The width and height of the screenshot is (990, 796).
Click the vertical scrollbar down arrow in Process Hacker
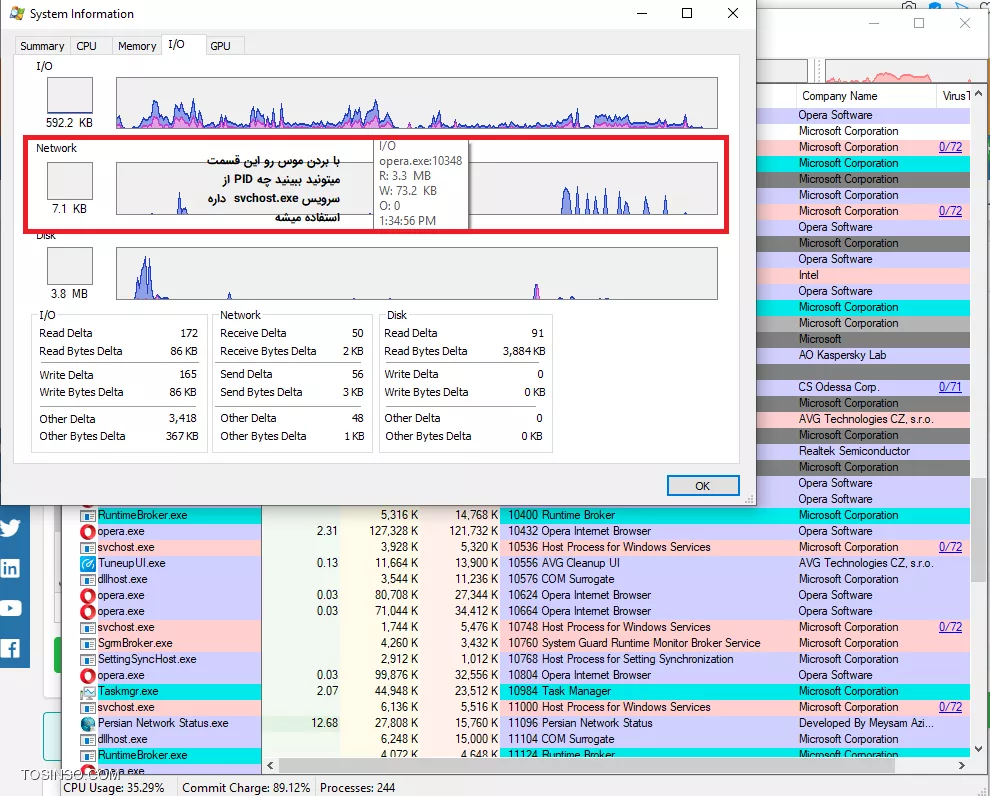(x=979, y=749)
